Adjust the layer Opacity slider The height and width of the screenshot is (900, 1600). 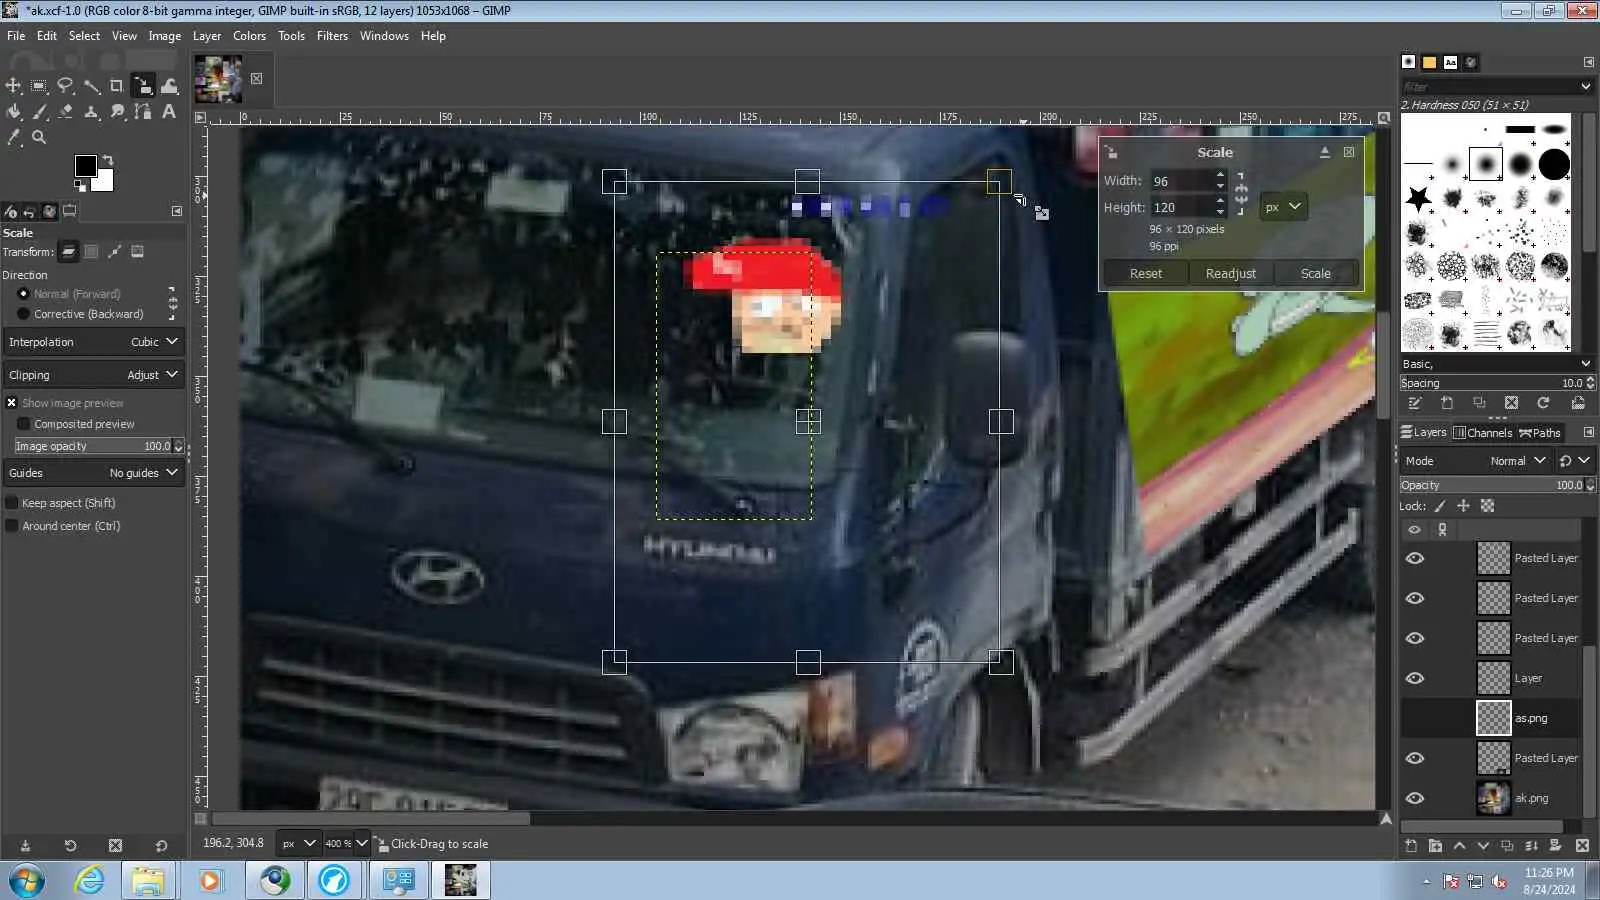(1497, 485)
